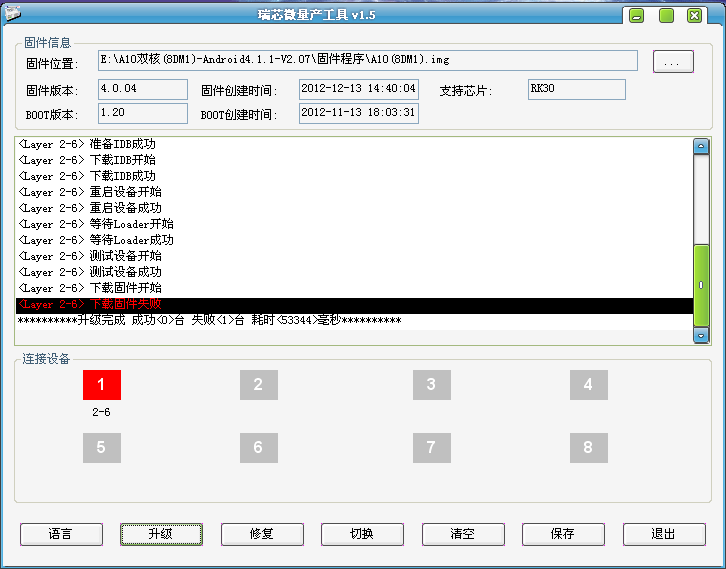
Task: Select highlighted log line 下载固件失败
Action: pyautogui.click(x=354, y=305)
